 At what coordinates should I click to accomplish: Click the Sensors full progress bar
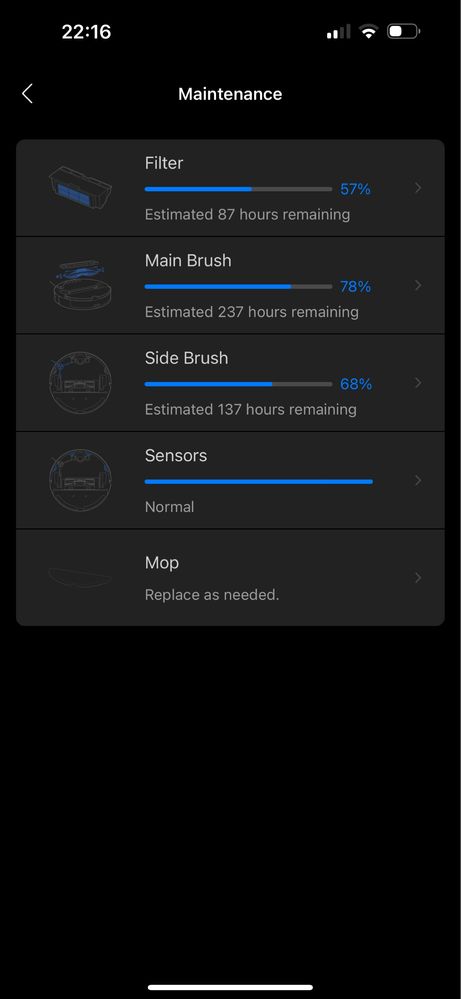(259, 482)
